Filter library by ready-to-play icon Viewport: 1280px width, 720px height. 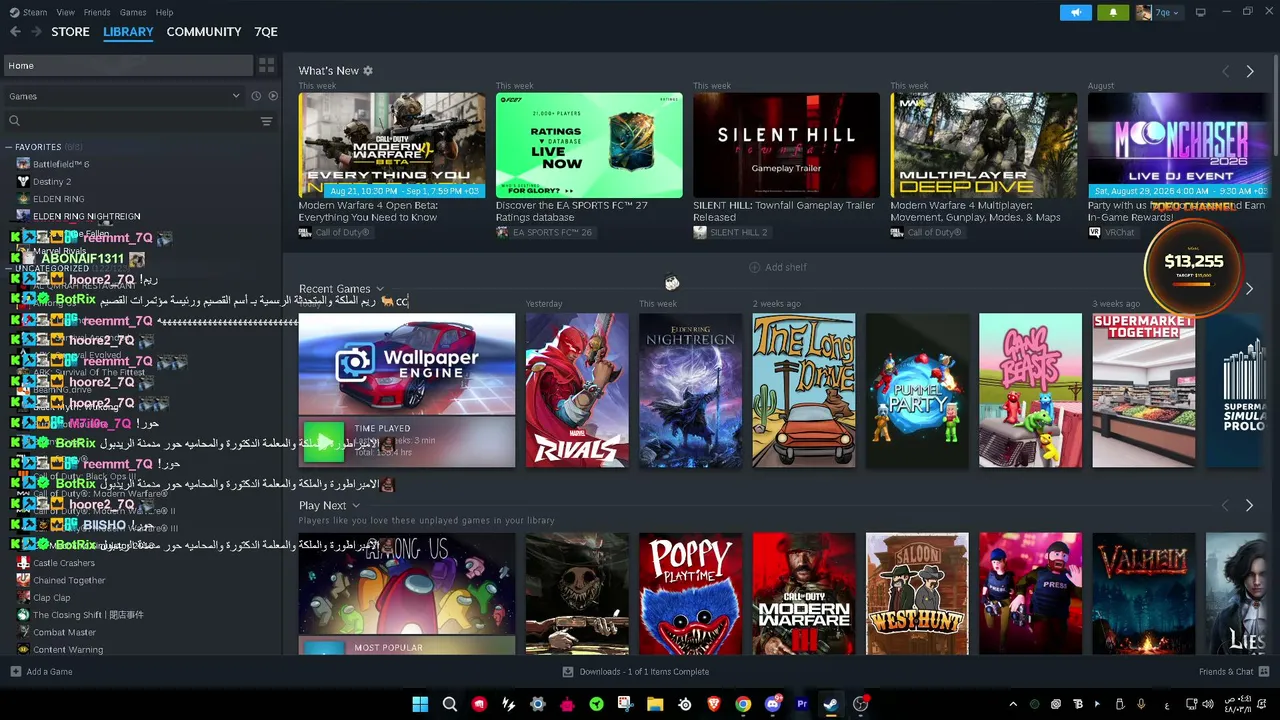click(273, 96)
